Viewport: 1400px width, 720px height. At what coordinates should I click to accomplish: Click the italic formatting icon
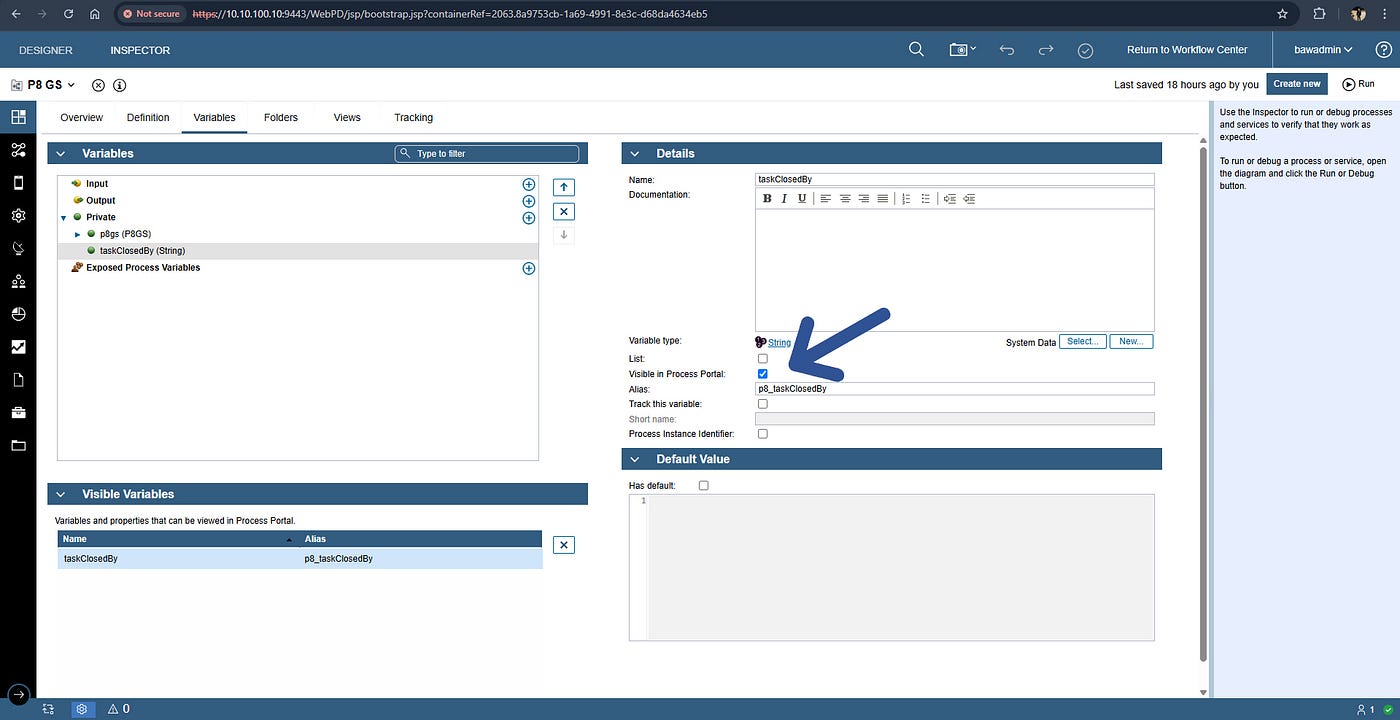pyautogui.click(x=784, y=199)
